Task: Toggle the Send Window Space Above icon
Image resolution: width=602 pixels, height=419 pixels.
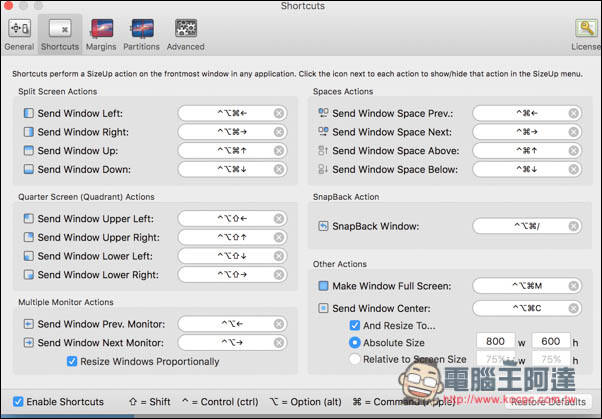Action: 323,150
